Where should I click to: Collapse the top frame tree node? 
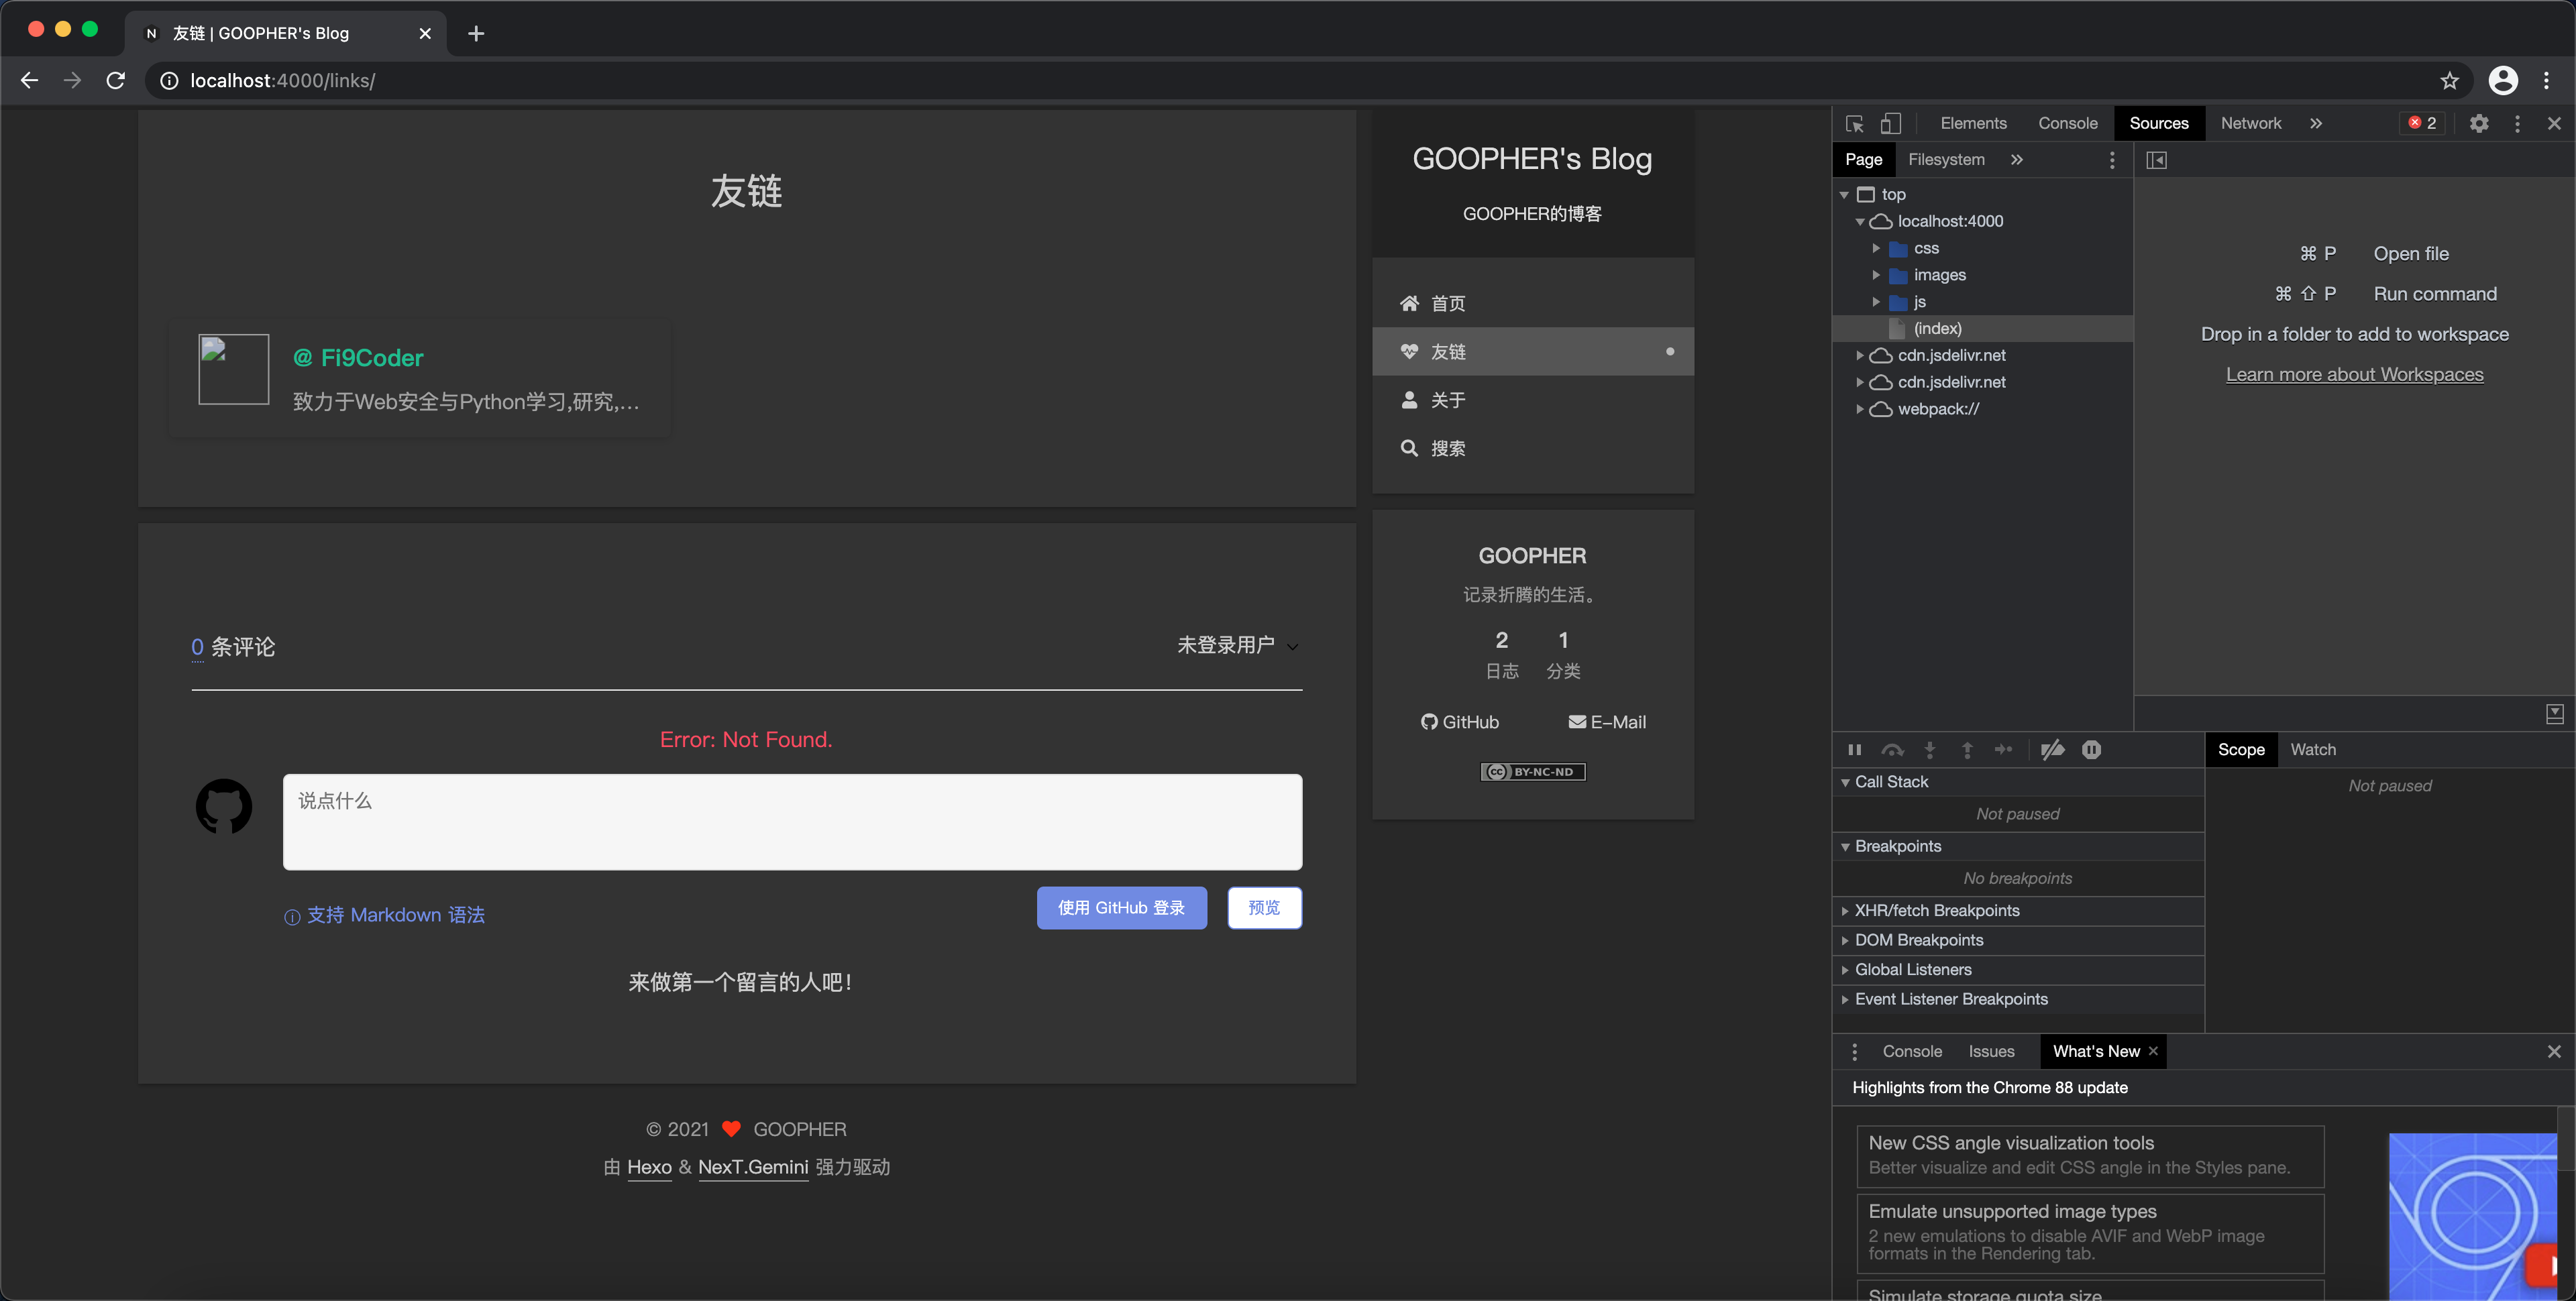coord(1844,195)
